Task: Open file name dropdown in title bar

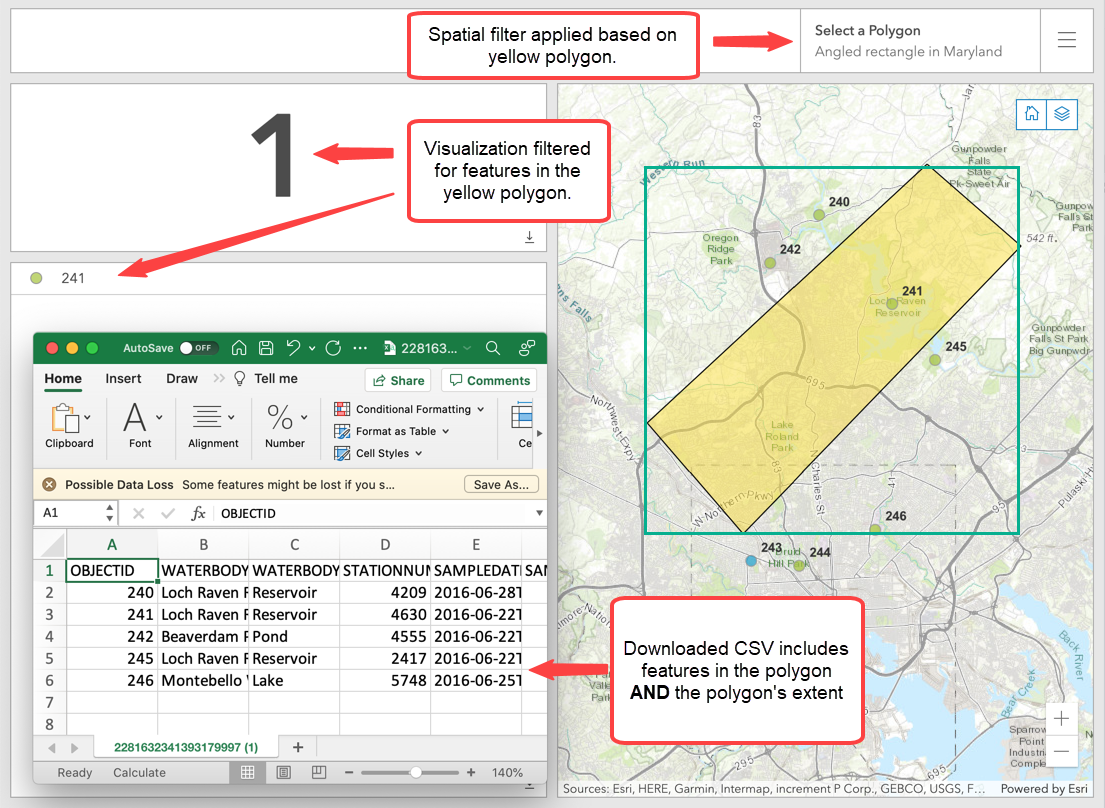Action: click(x=467, y=348)
